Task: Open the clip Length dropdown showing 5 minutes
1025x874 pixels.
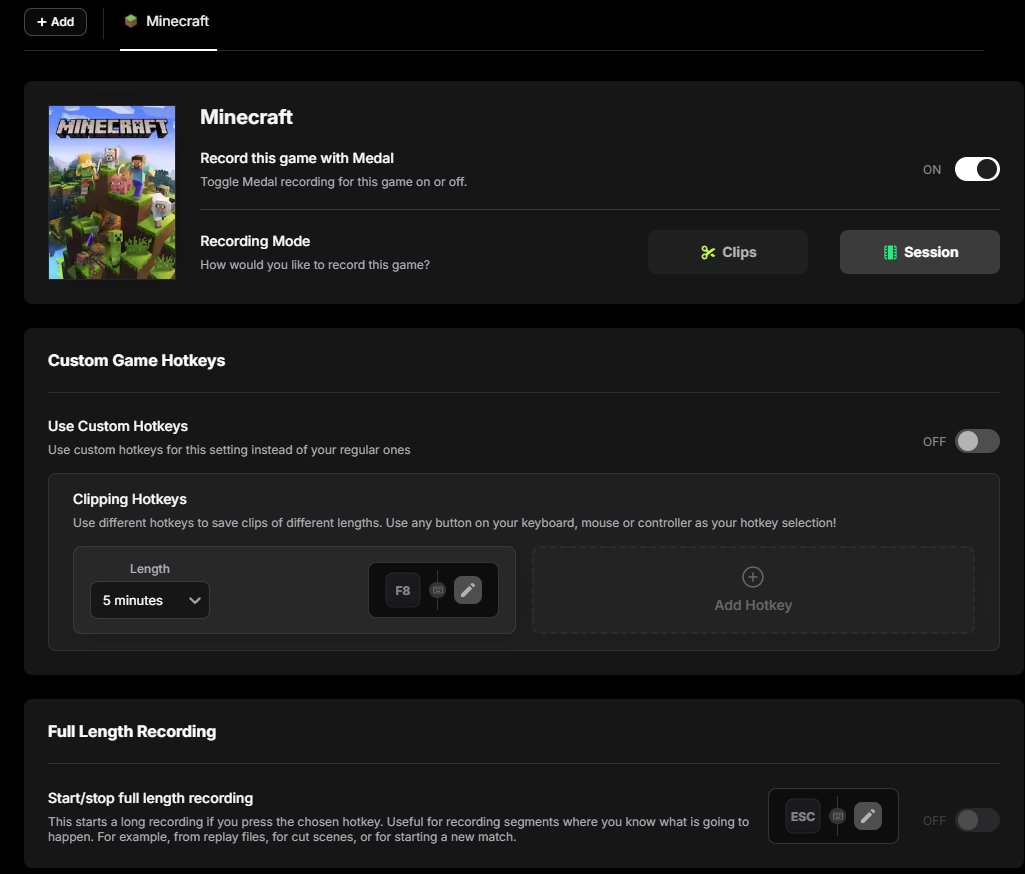Action: pyautogui.click(x=150, y=600)
